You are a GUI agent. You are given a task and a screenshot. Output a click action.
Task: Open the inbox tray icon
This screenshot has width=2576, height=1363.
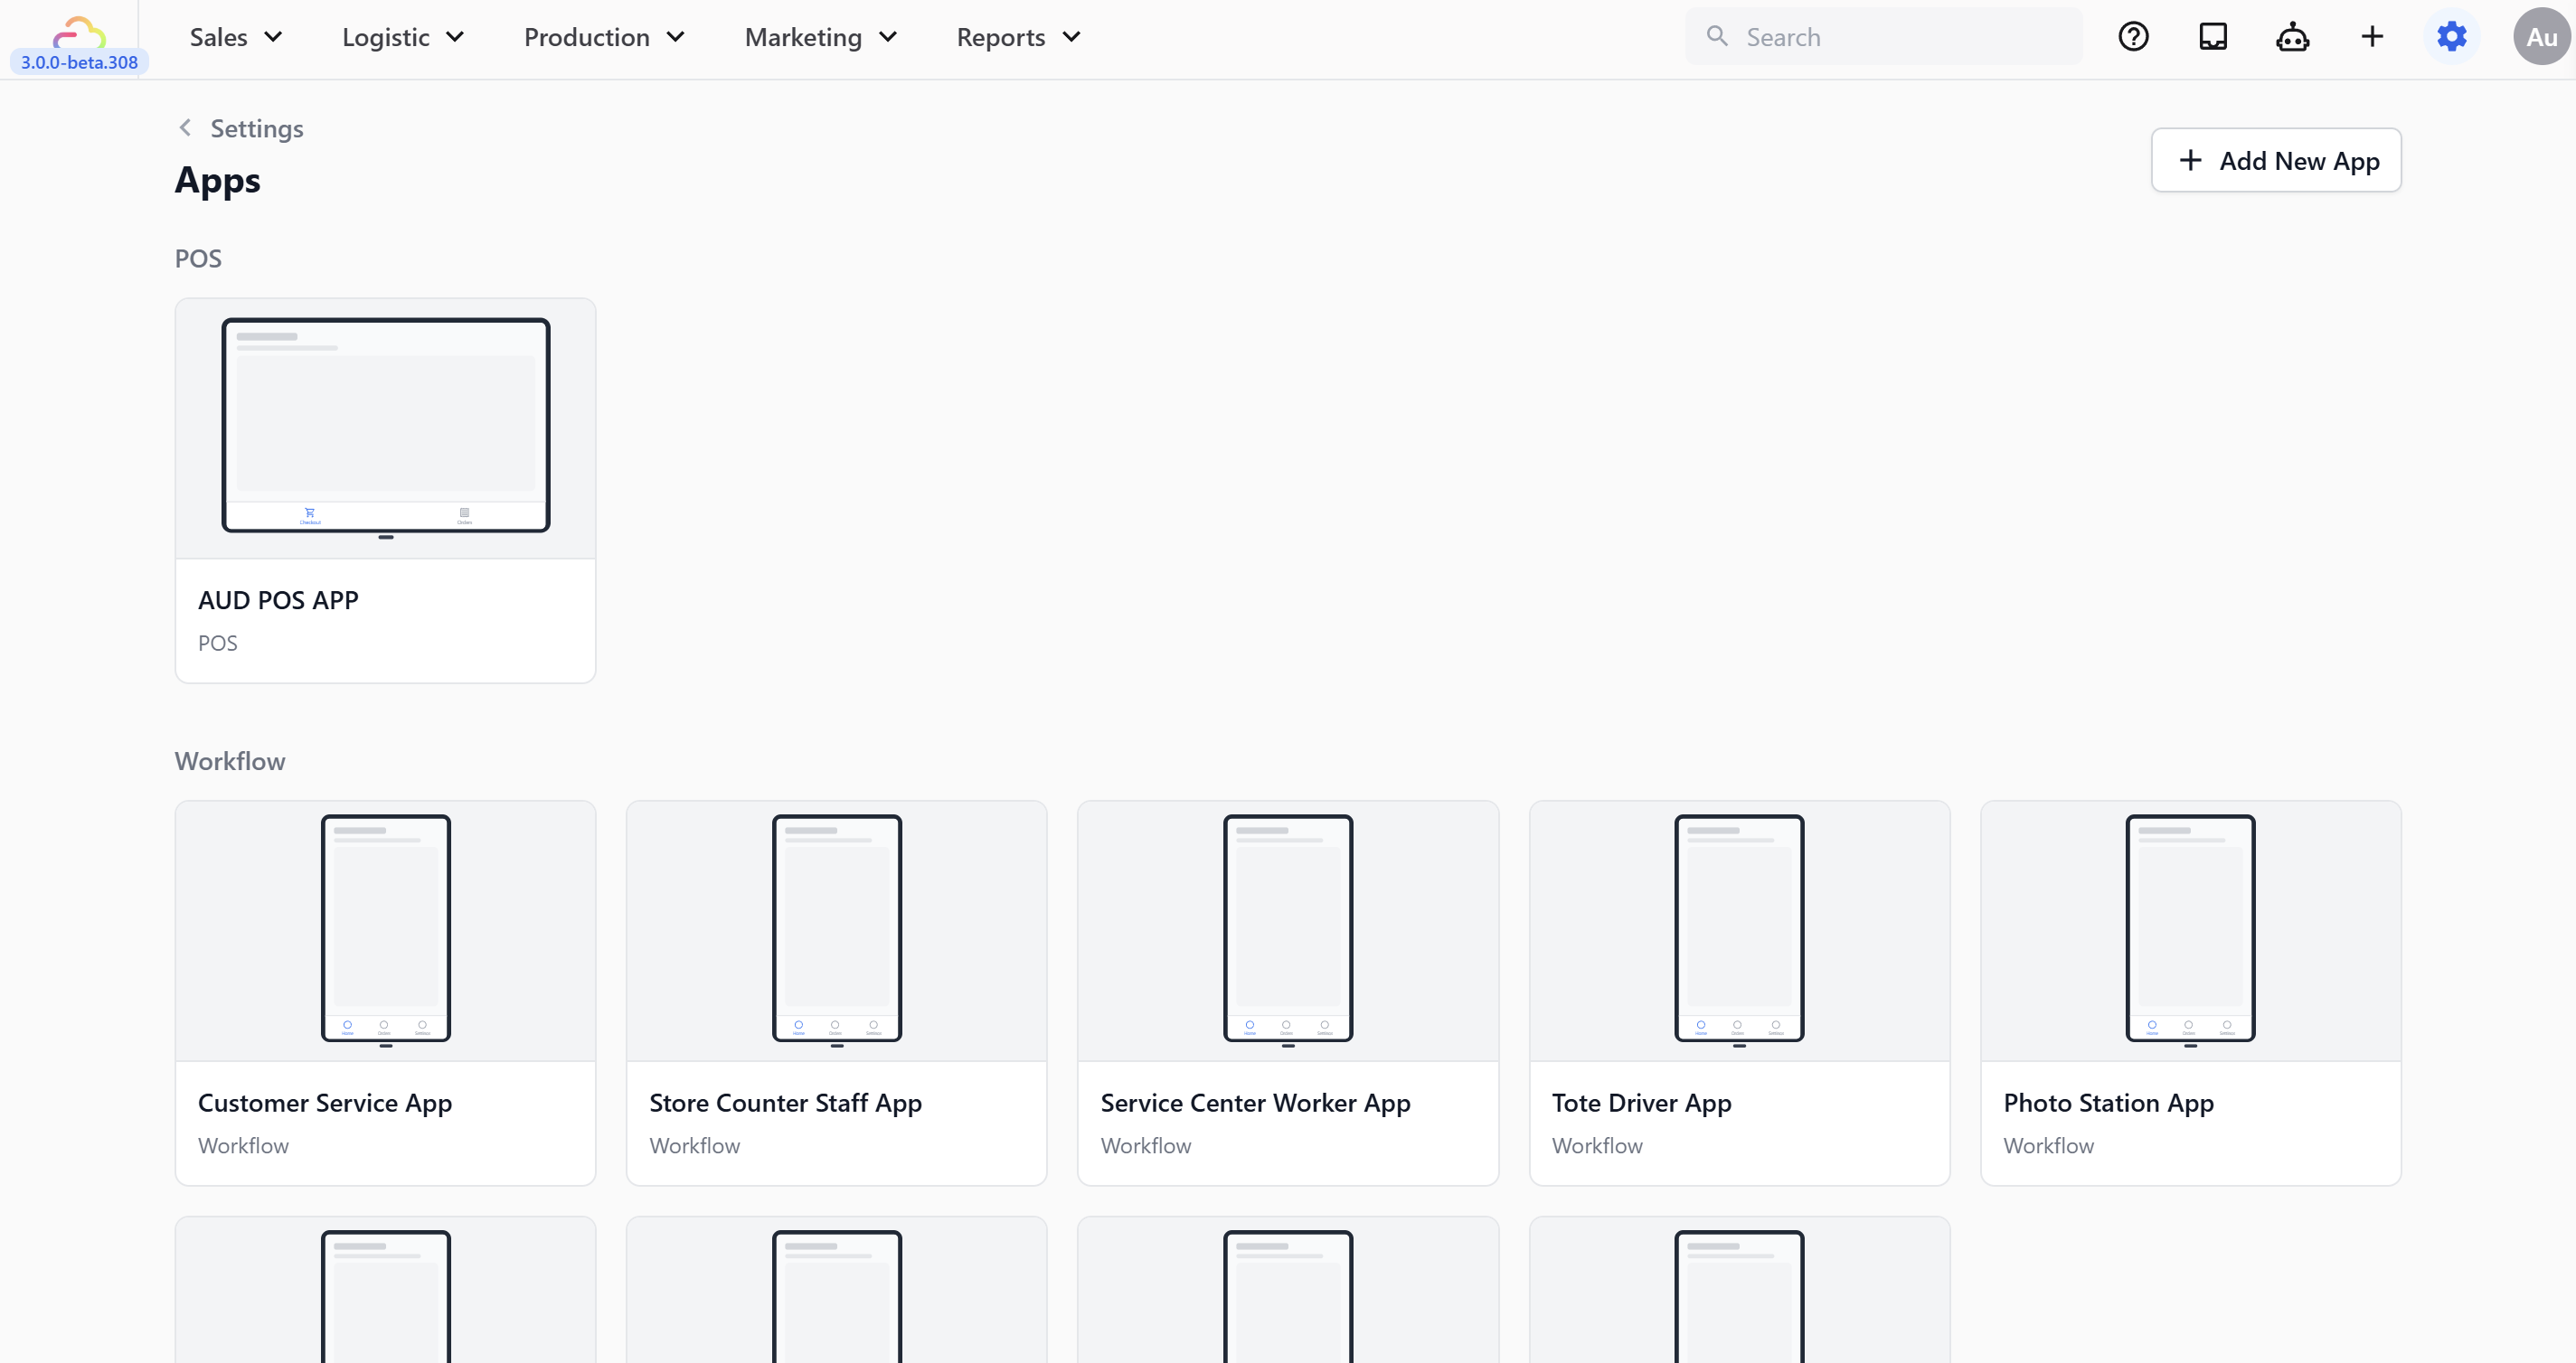coord(2212,37)
